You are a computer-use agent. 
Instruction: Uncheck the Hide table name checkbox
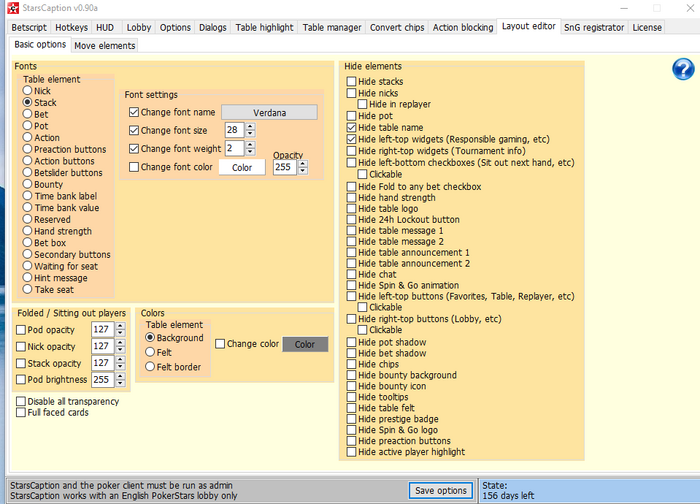pos(351,128)
